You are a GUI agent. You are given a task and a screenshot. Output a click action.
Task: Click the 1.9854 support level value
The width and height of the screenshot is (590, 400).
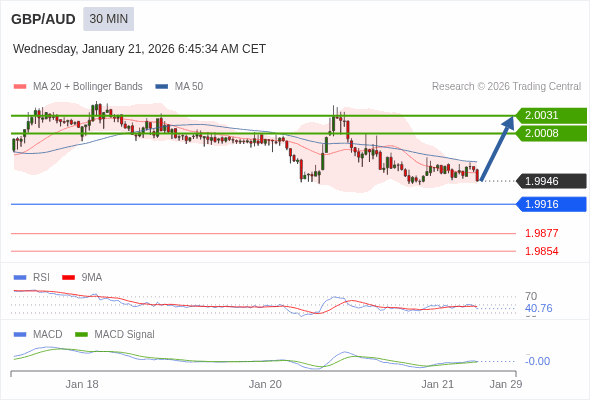541,251
